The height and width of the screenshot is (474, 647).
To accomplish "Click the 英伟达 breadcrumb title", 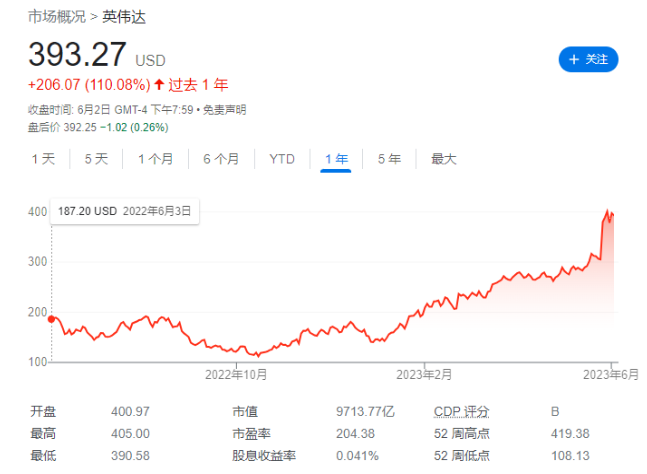I will click(x=124, y=17).
